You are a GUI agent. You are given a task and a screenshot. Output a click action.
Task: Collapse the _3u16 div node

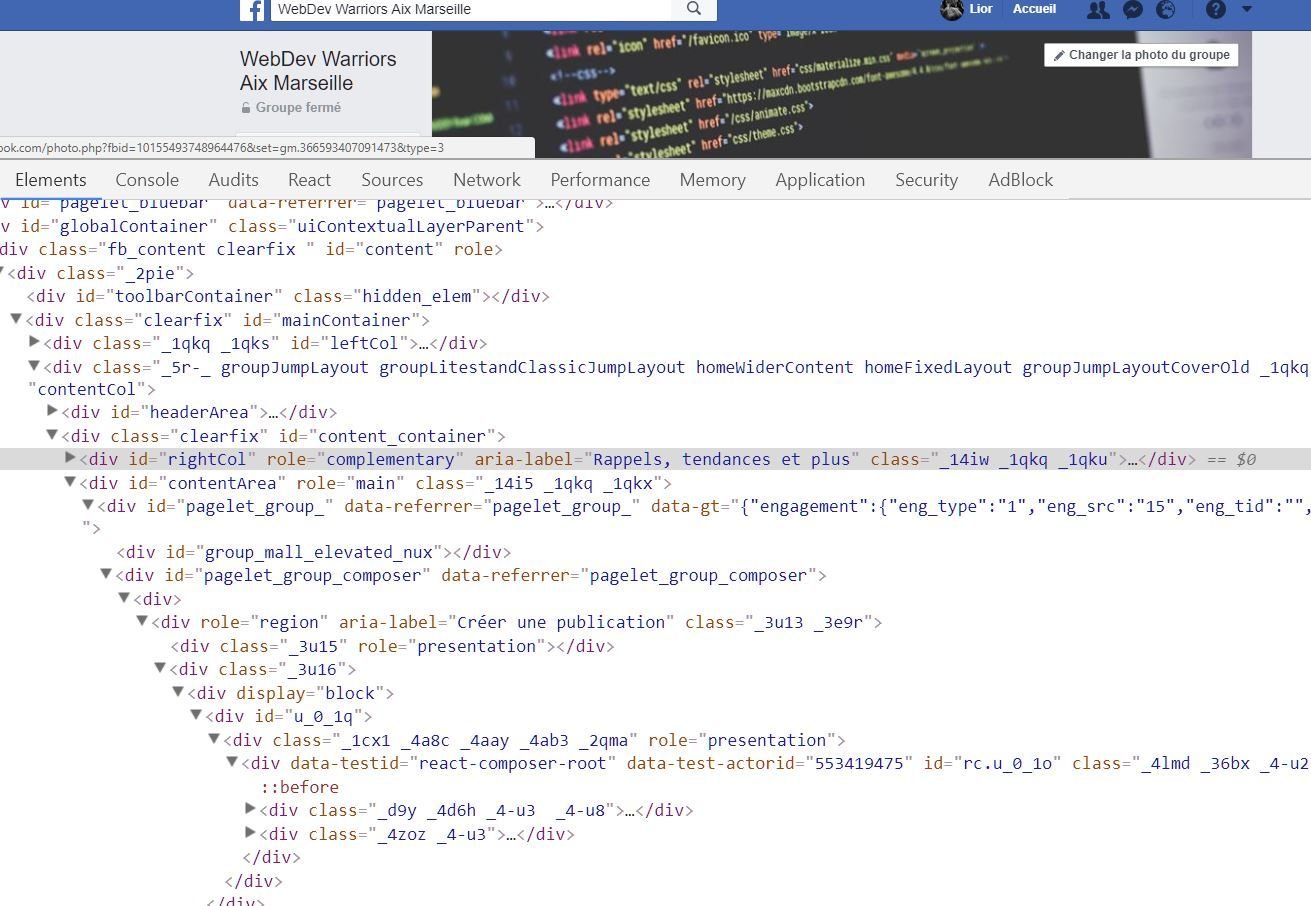point(160,668)
